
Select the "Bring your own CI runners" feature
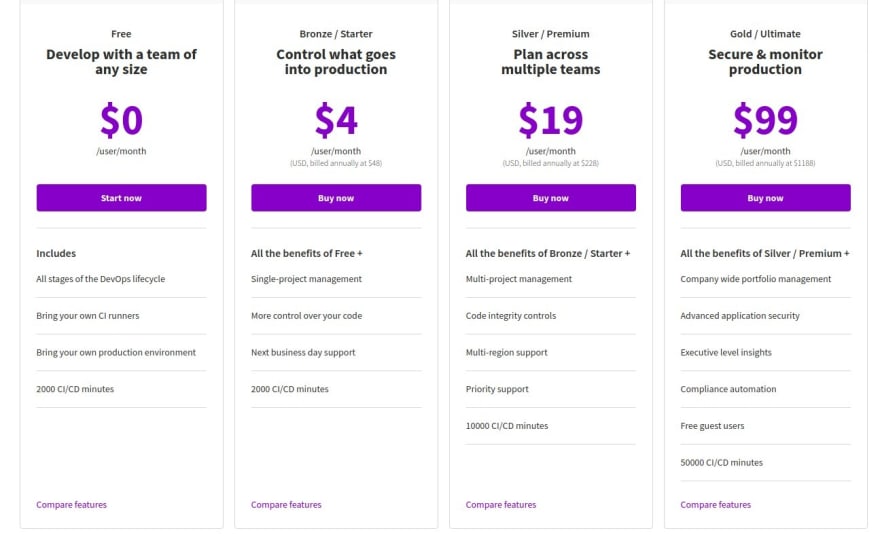88,316
